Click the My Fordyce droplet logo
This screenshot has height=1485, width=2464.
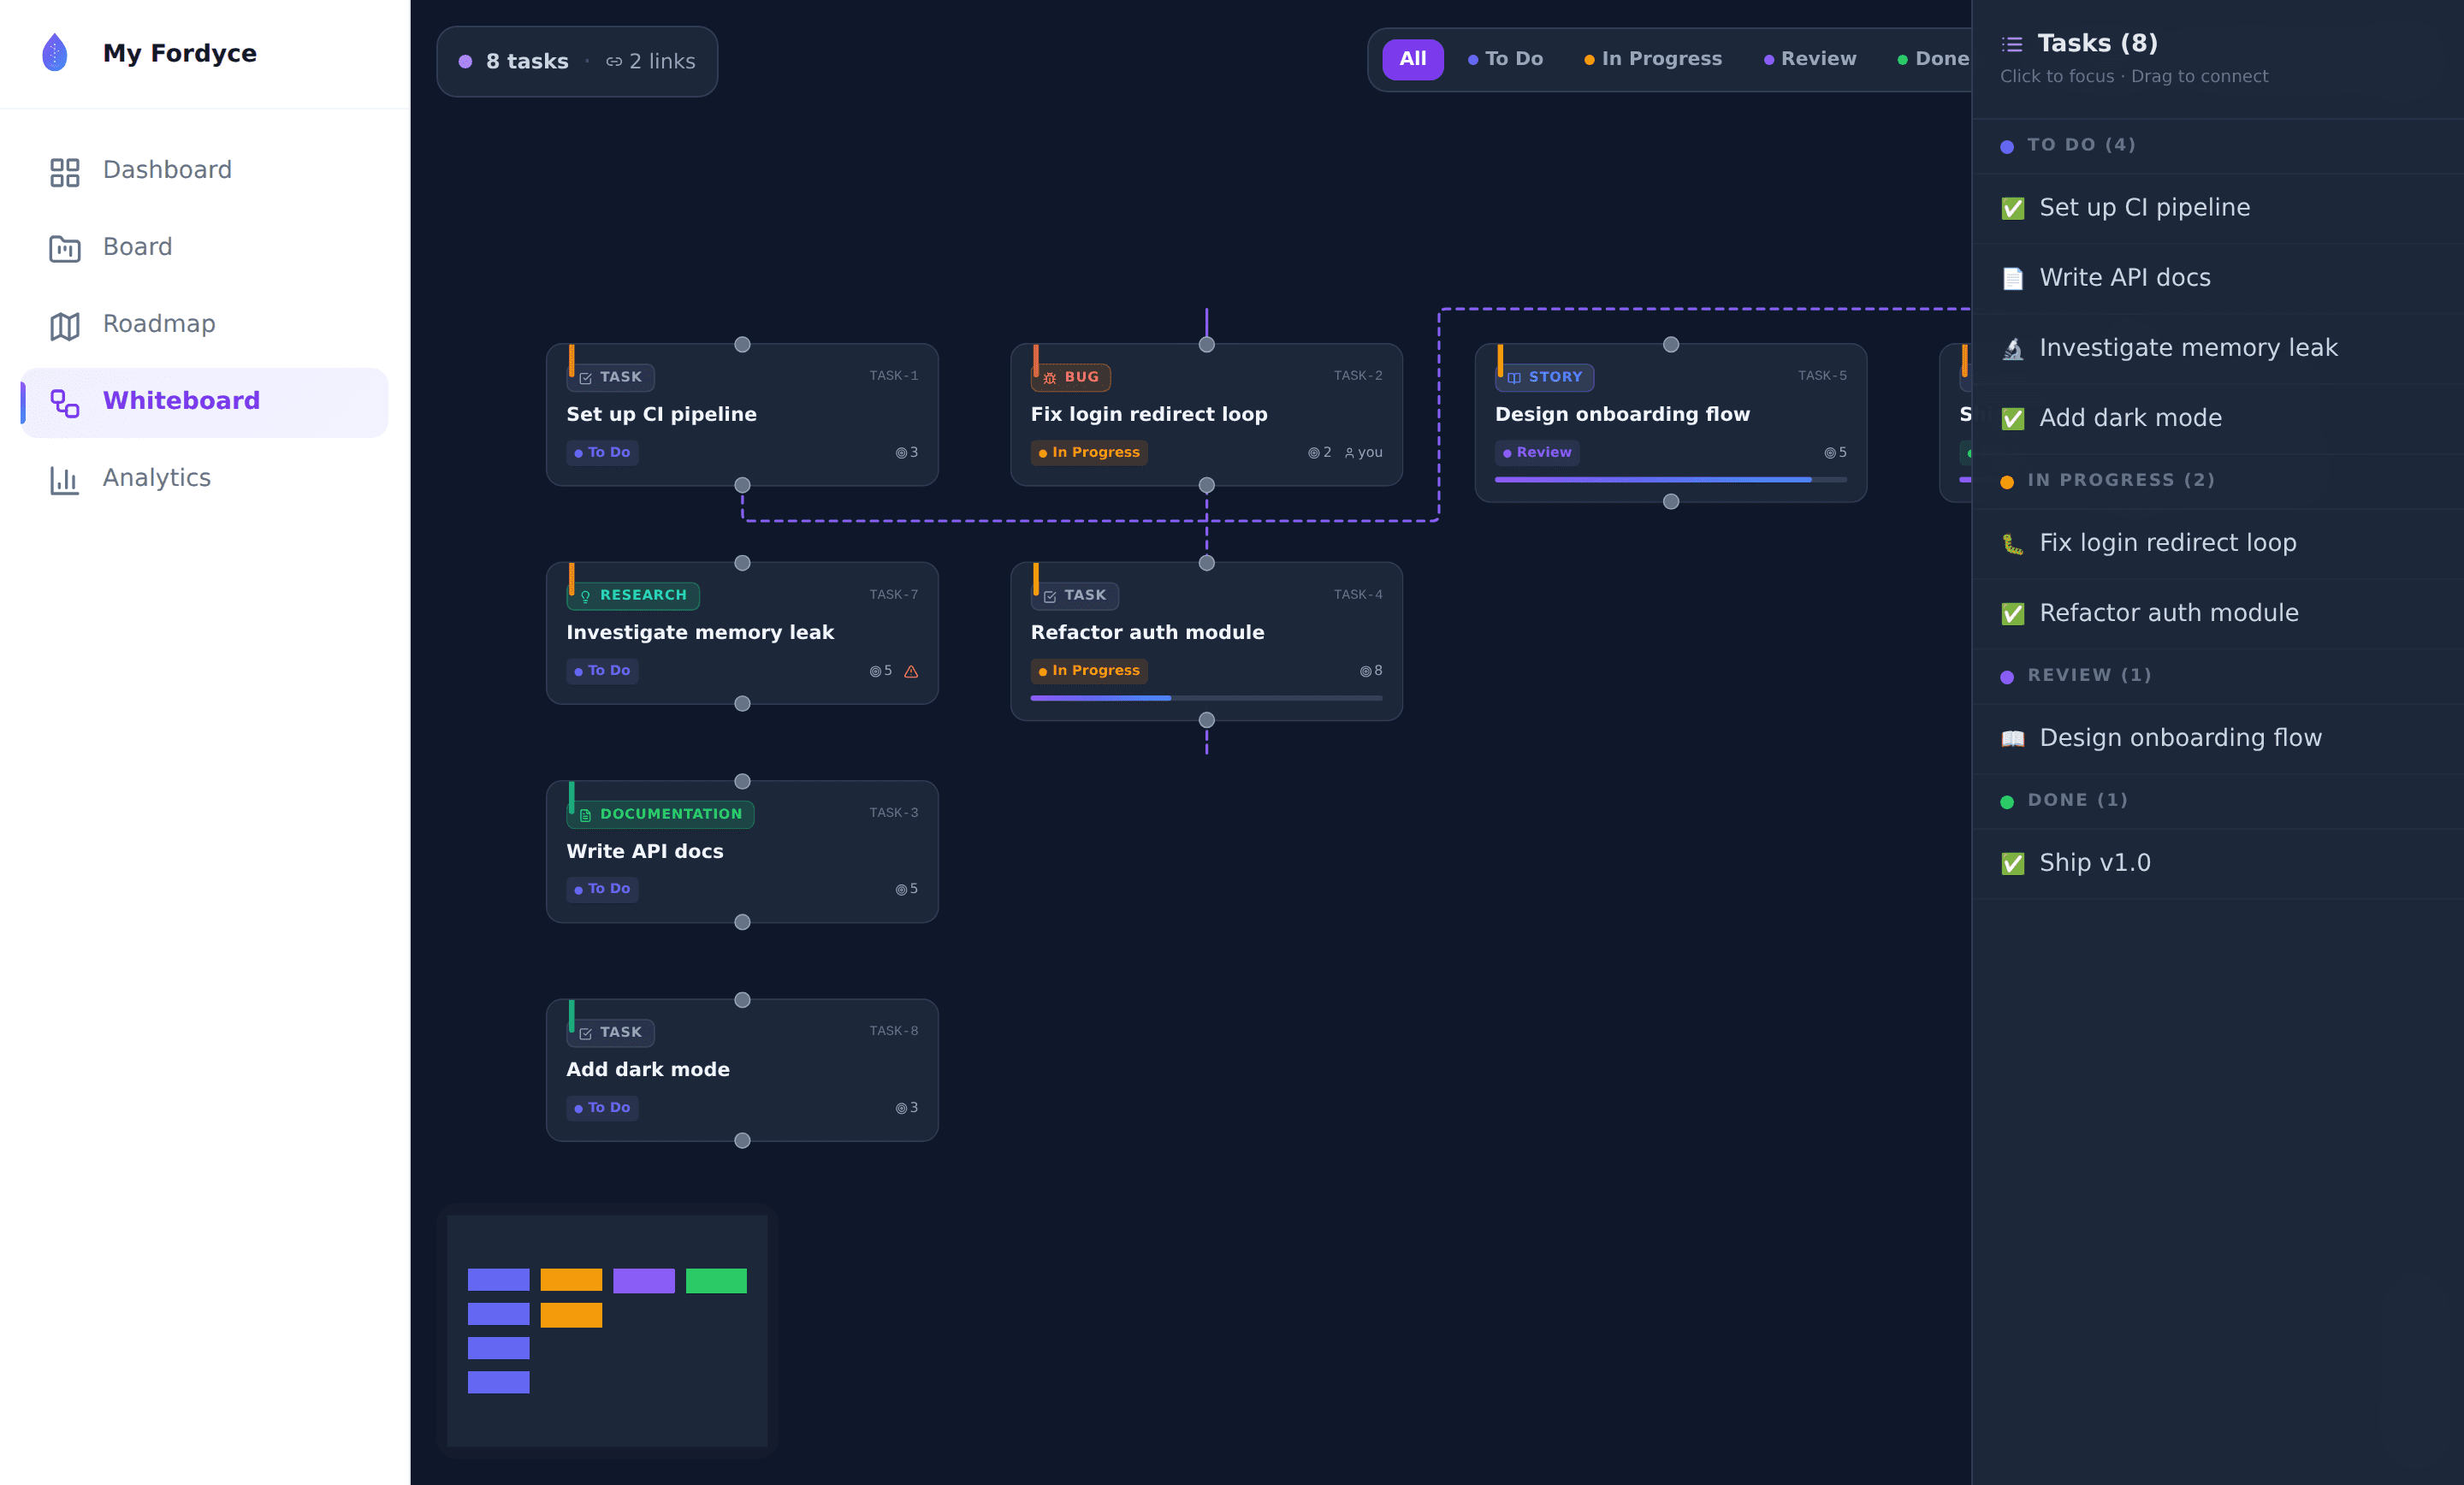pos(55,53)
